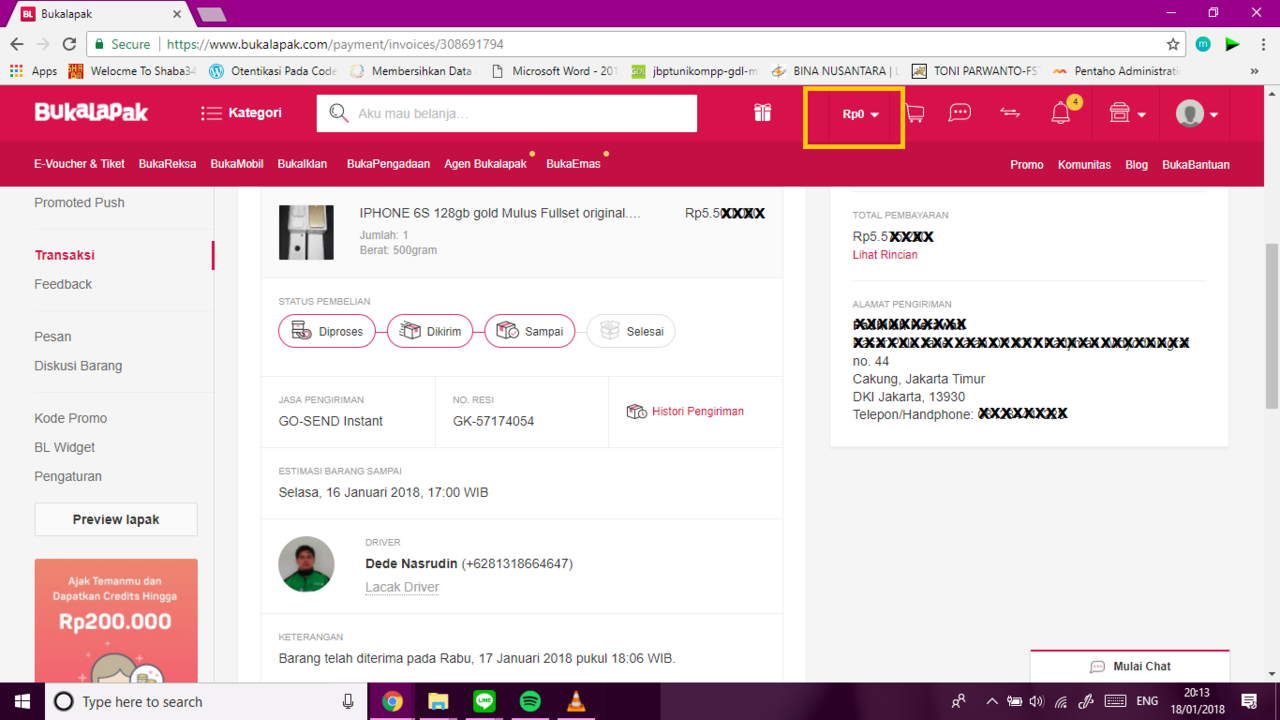
Task: Open BukaIklan menu item
Action: pos(302,164)
